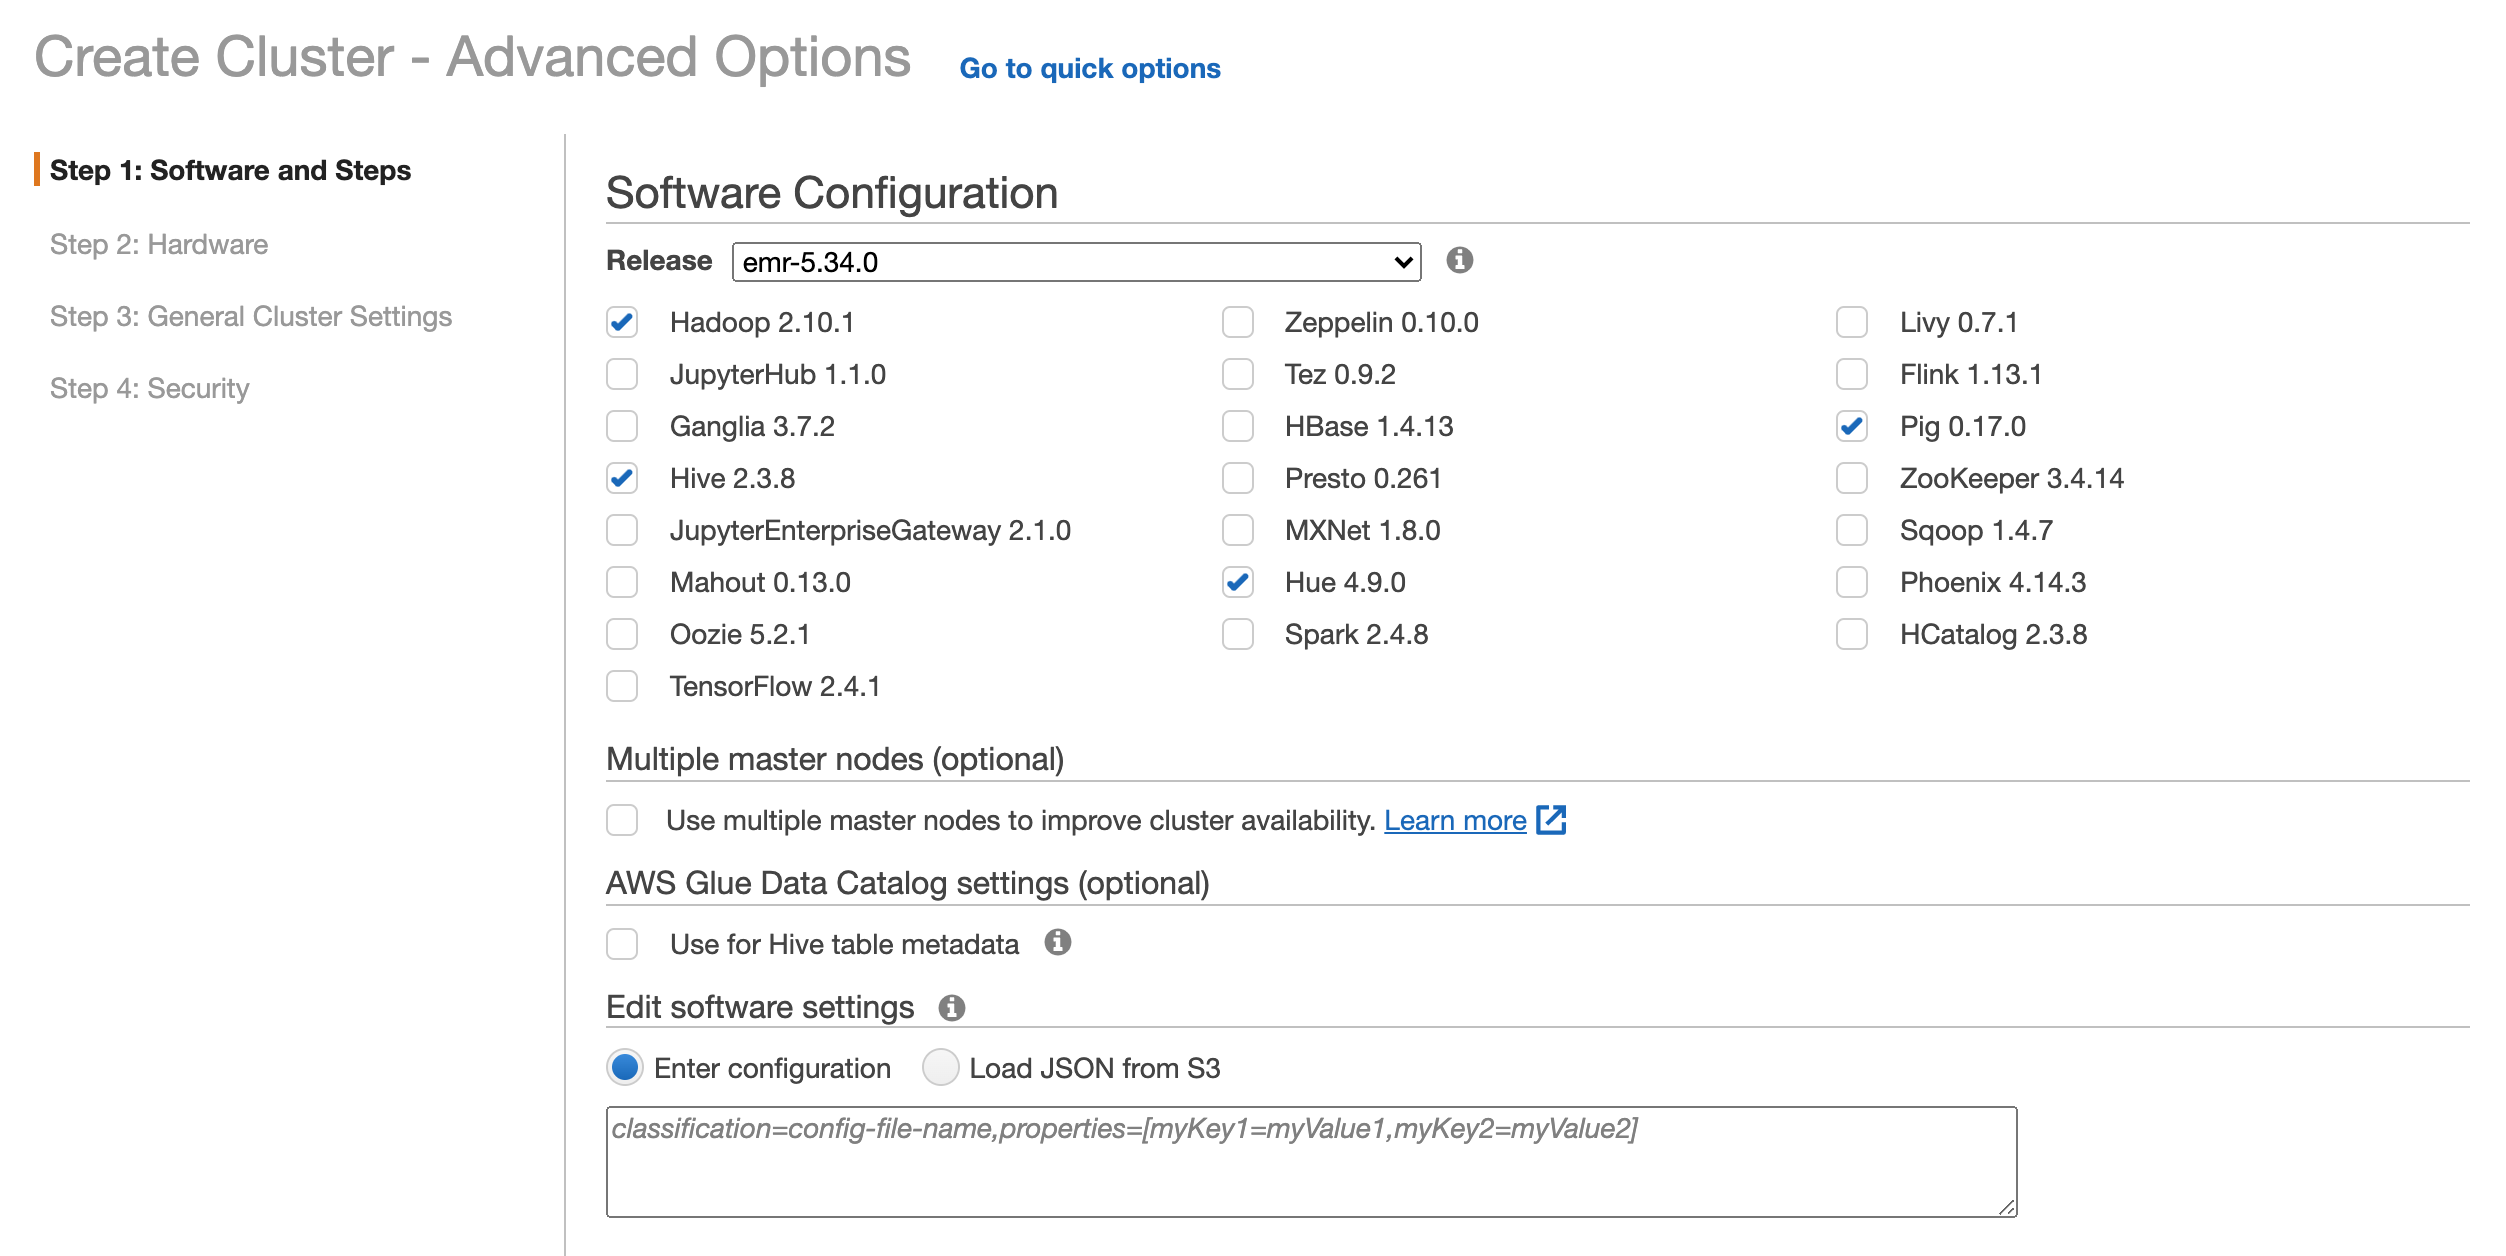Click the configuration text area
2506x1256 pixels.
click(x=1311, y=1161)
